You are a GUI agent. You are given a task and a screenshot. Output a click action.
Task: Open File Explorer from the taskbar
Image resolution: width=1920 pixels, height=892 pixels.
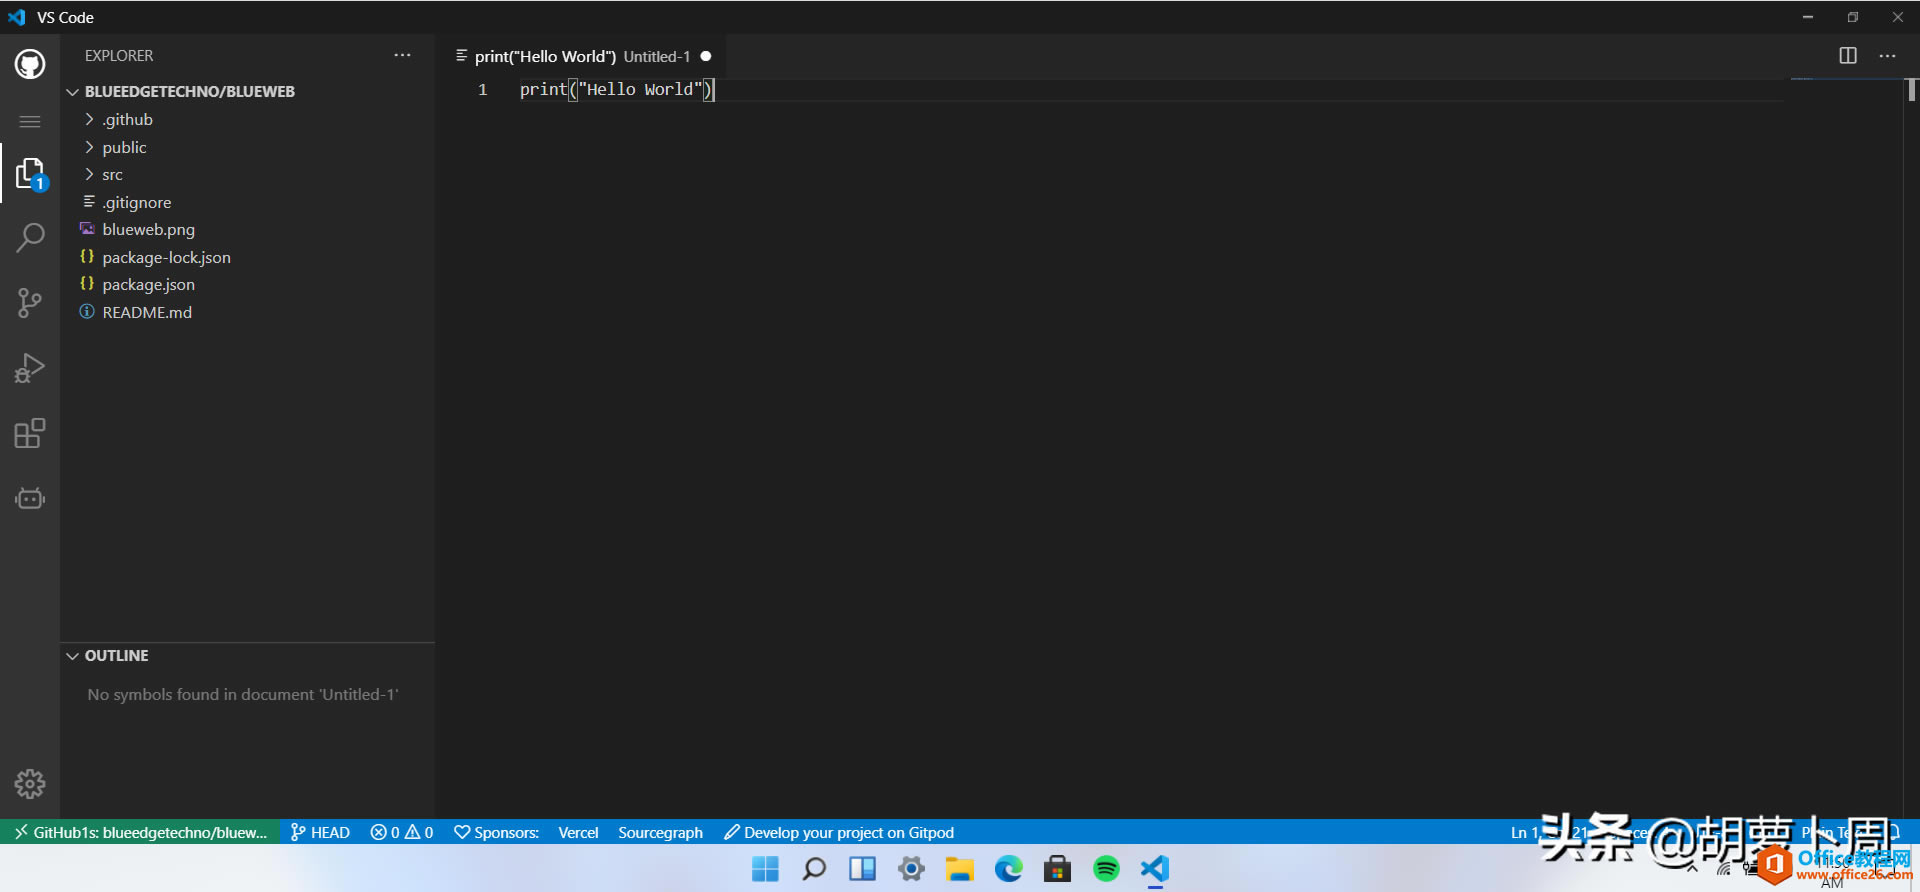pos(960,869)
